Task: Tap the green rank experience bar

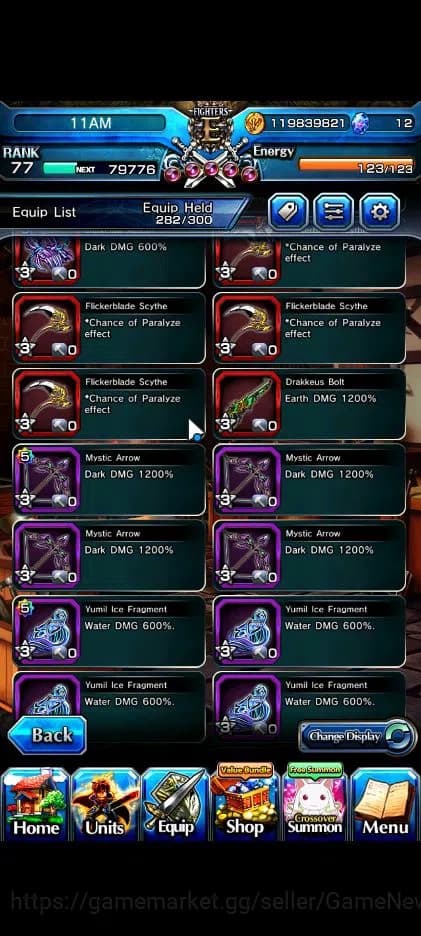Action: point(60,169)
